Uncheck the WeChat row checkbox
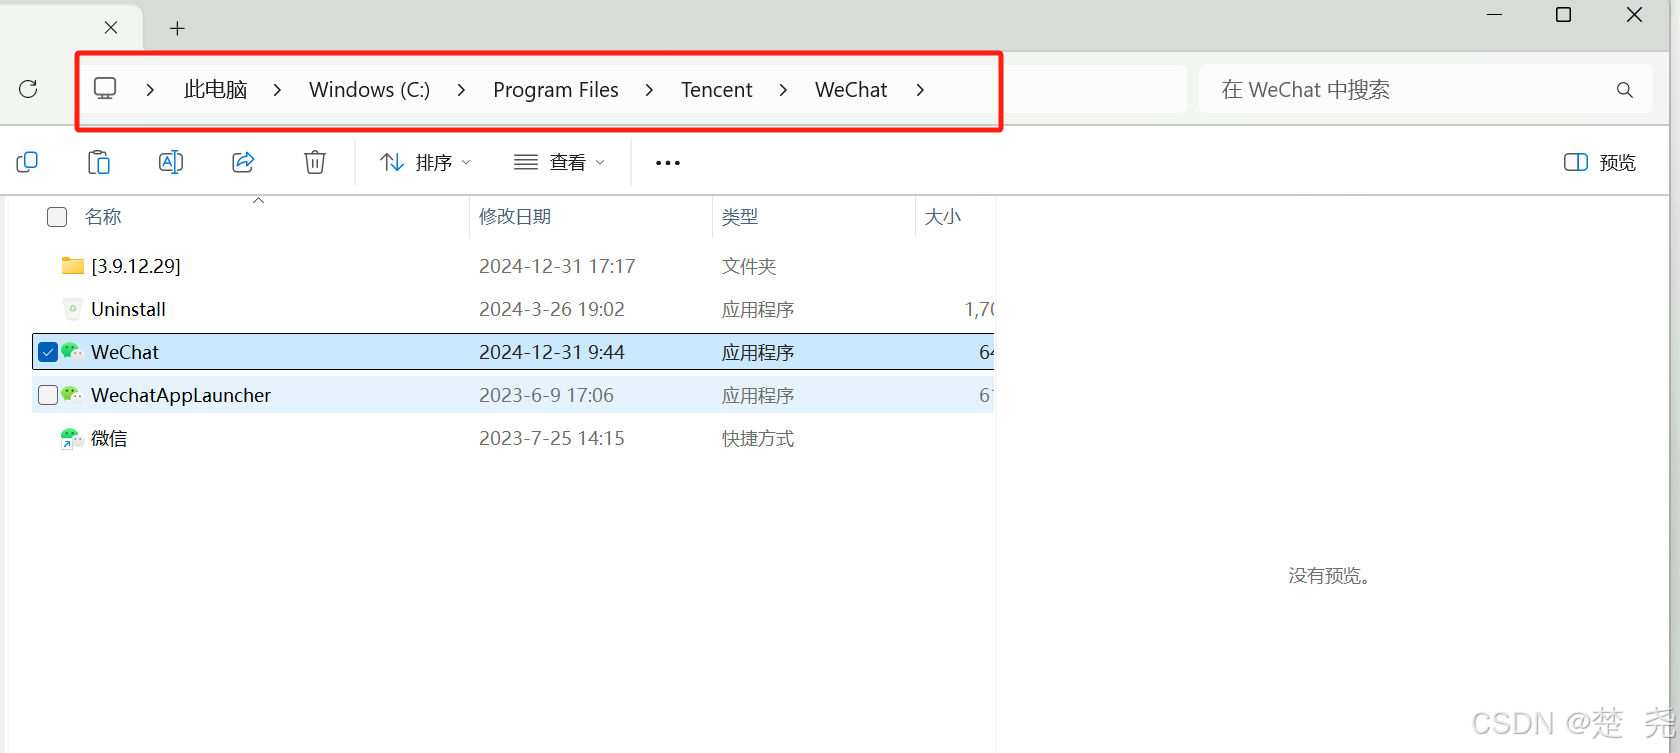The image size is (1680, 753). 48,352
